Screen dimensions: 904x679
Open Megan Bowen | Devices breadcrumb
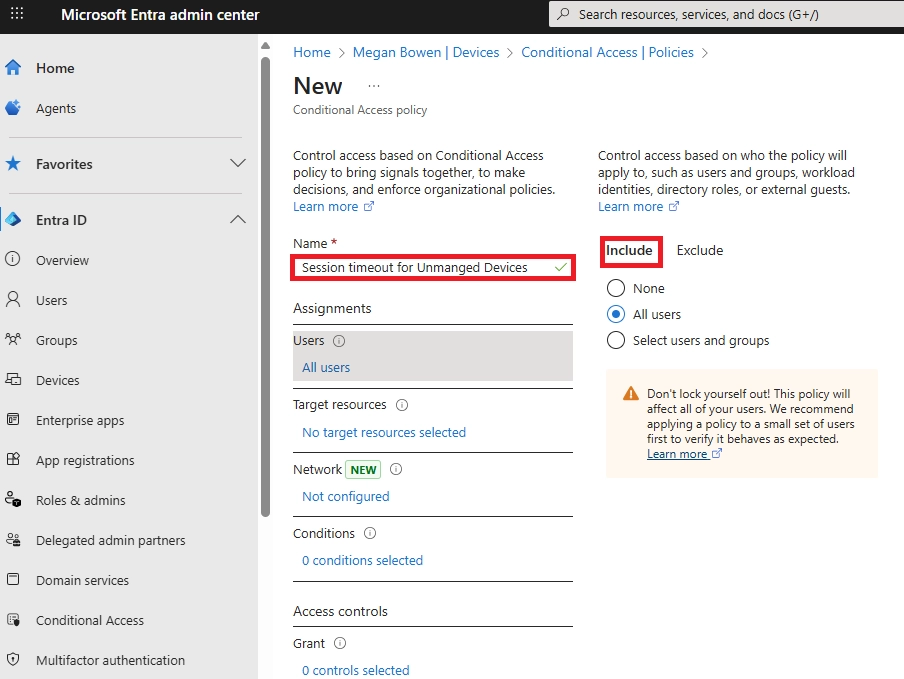click(x=426, y=52)
